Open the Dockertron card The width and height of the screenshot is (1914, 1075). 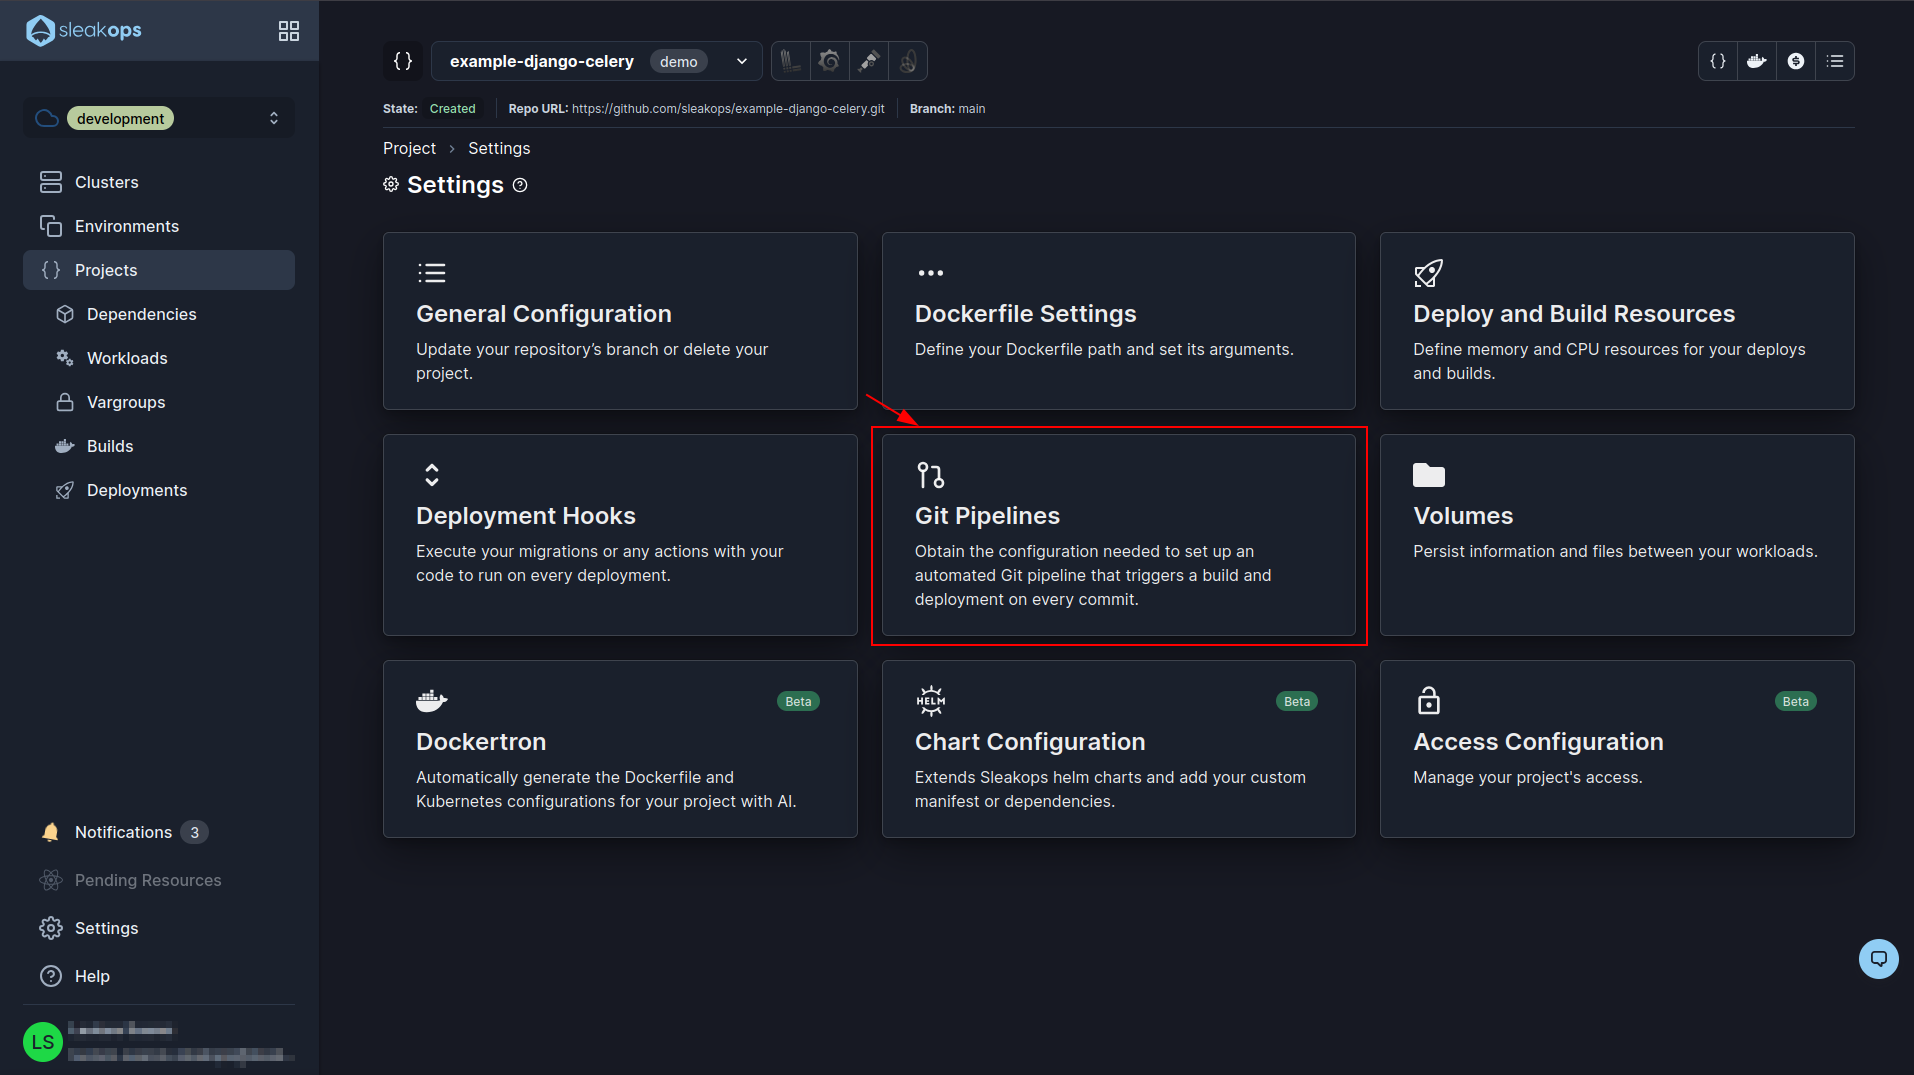coord(620,749)
